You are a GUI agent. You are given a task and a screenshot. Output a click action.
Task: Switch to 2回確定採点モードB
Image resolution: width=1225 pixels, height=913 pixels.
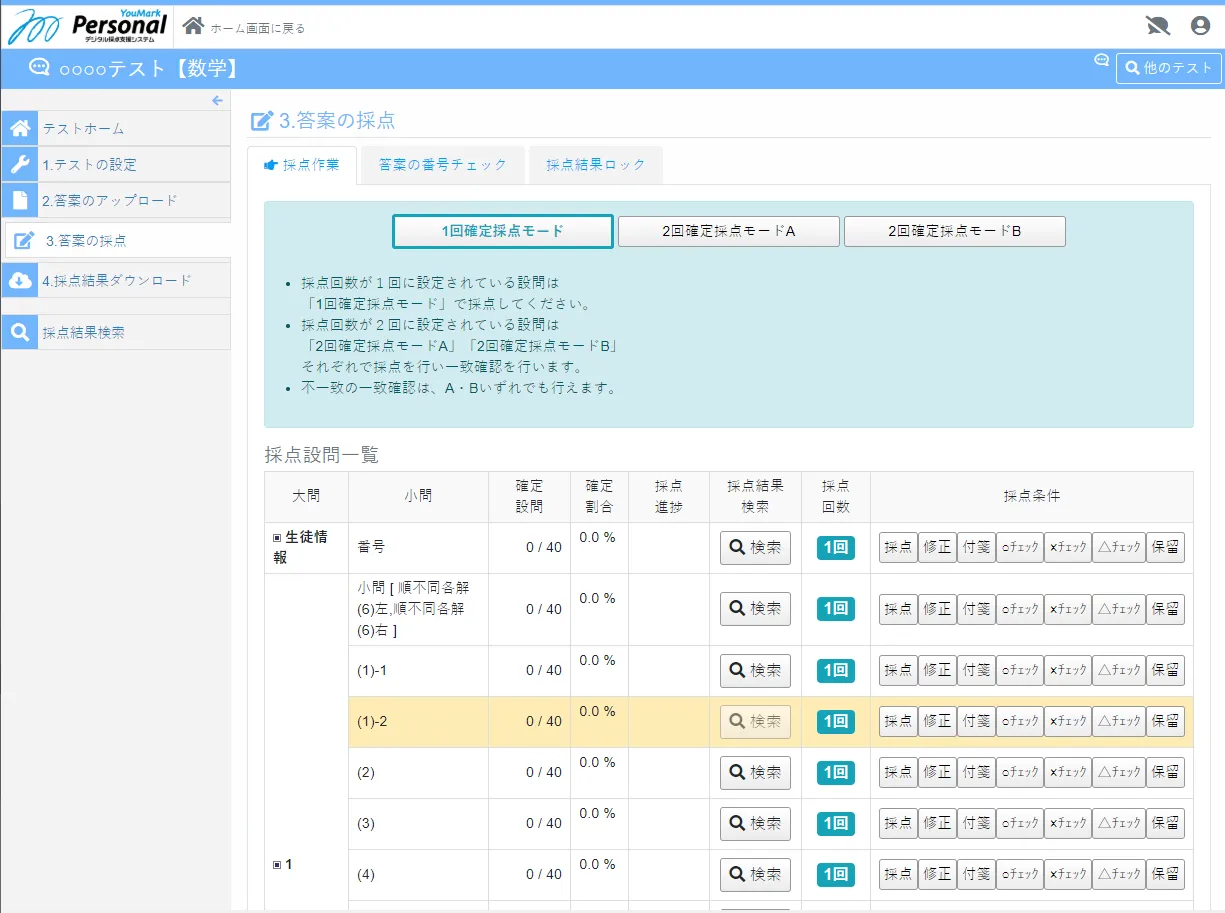(954, 231)
